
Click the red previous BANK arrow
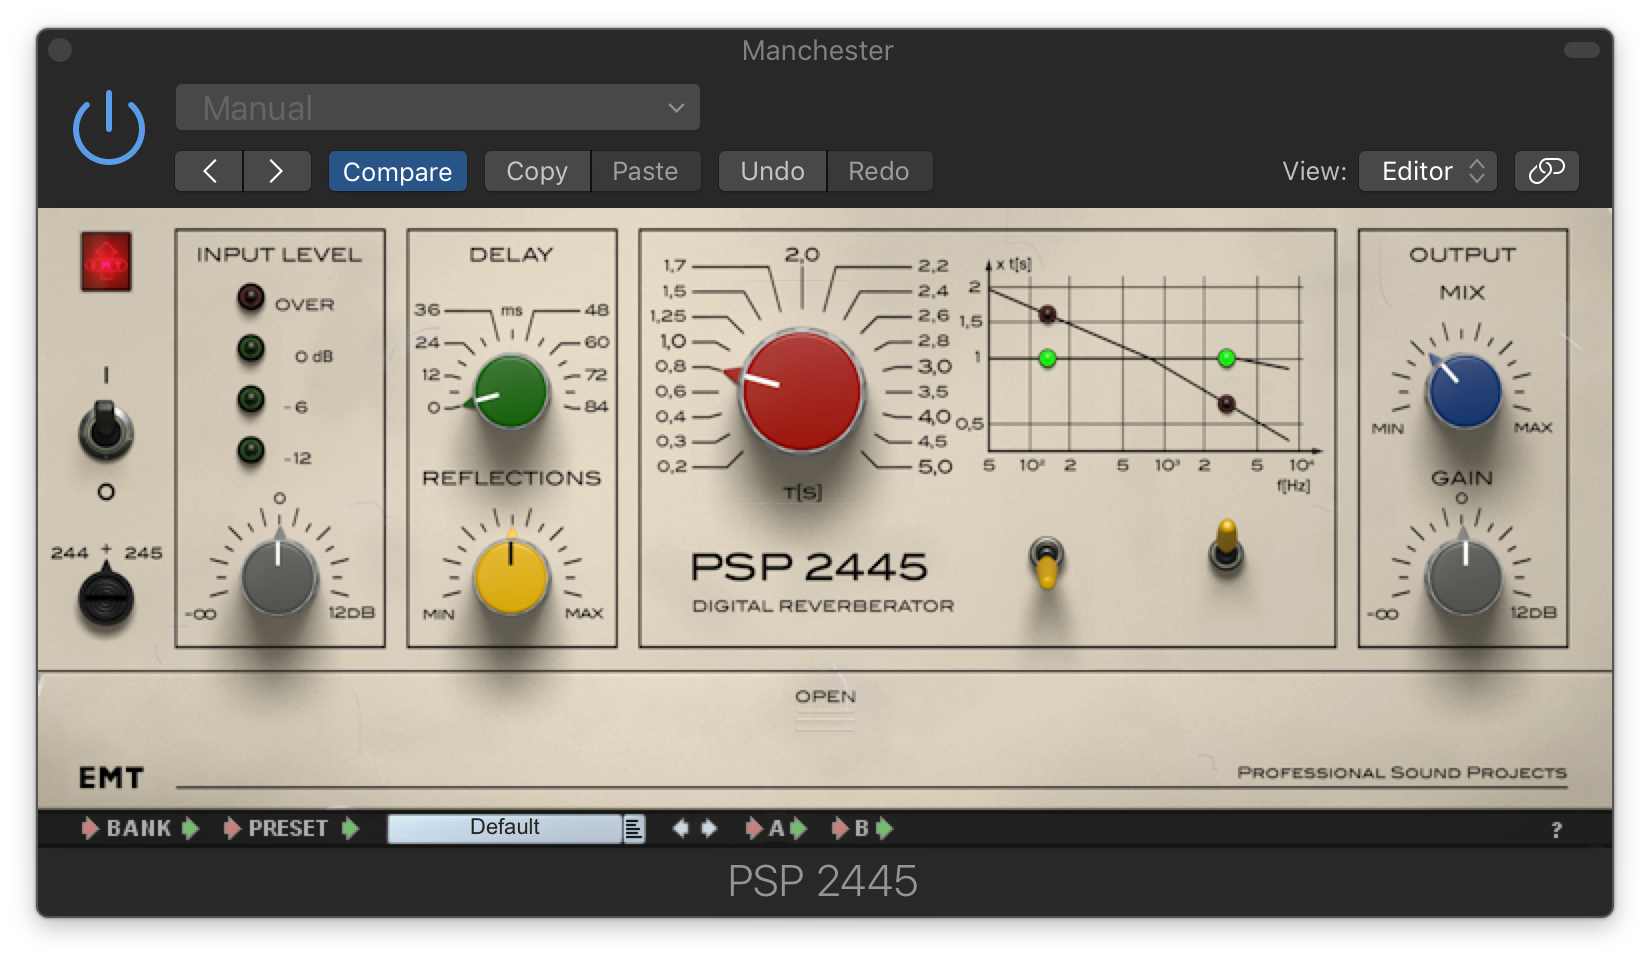[90, 828]
